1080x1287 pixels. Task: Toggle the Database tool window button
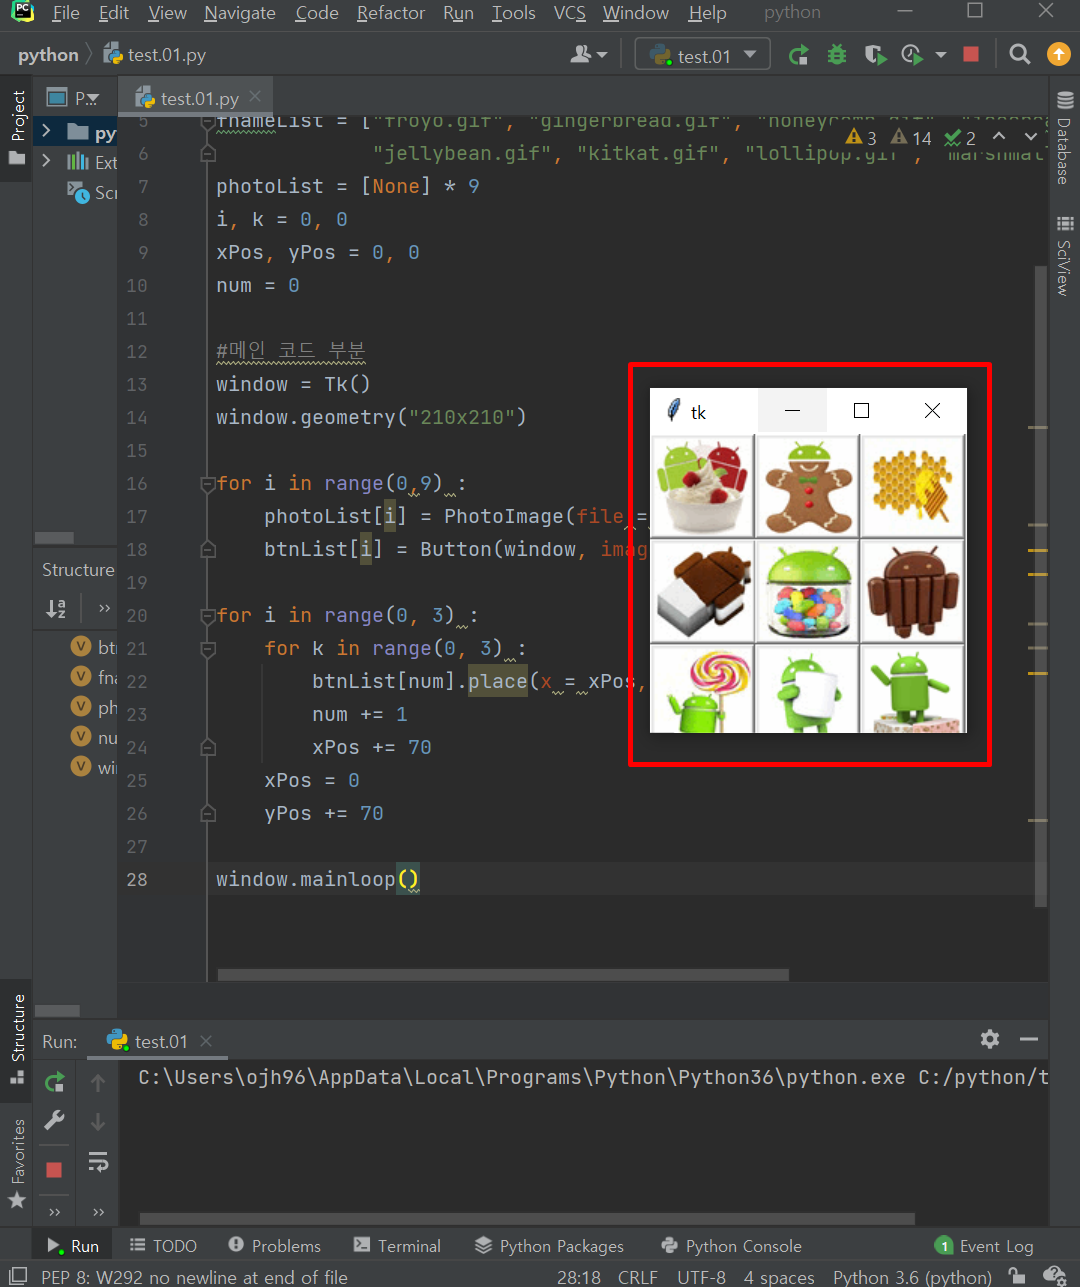1064,138
